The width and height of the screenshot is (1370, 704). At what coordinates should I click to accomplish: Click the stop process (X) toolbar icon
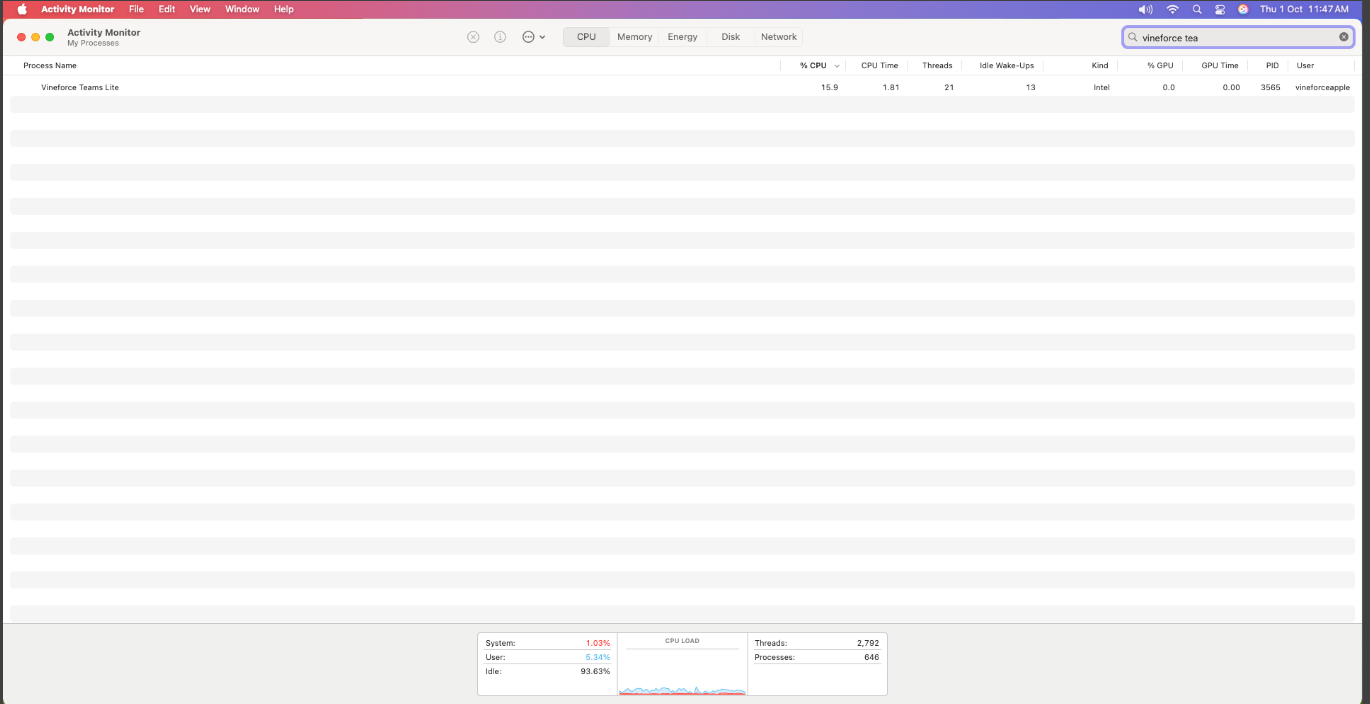[x=473, y=37]
